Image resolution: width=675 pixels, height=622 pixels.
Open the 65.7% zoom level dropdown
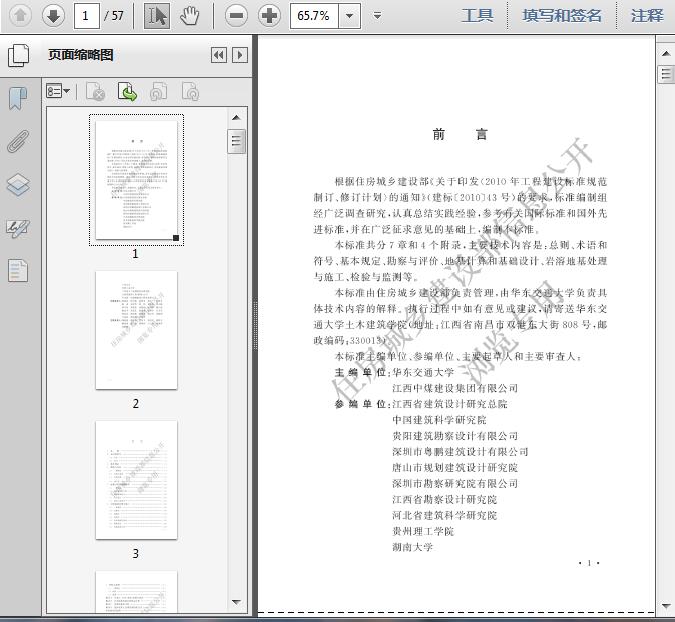349,15
